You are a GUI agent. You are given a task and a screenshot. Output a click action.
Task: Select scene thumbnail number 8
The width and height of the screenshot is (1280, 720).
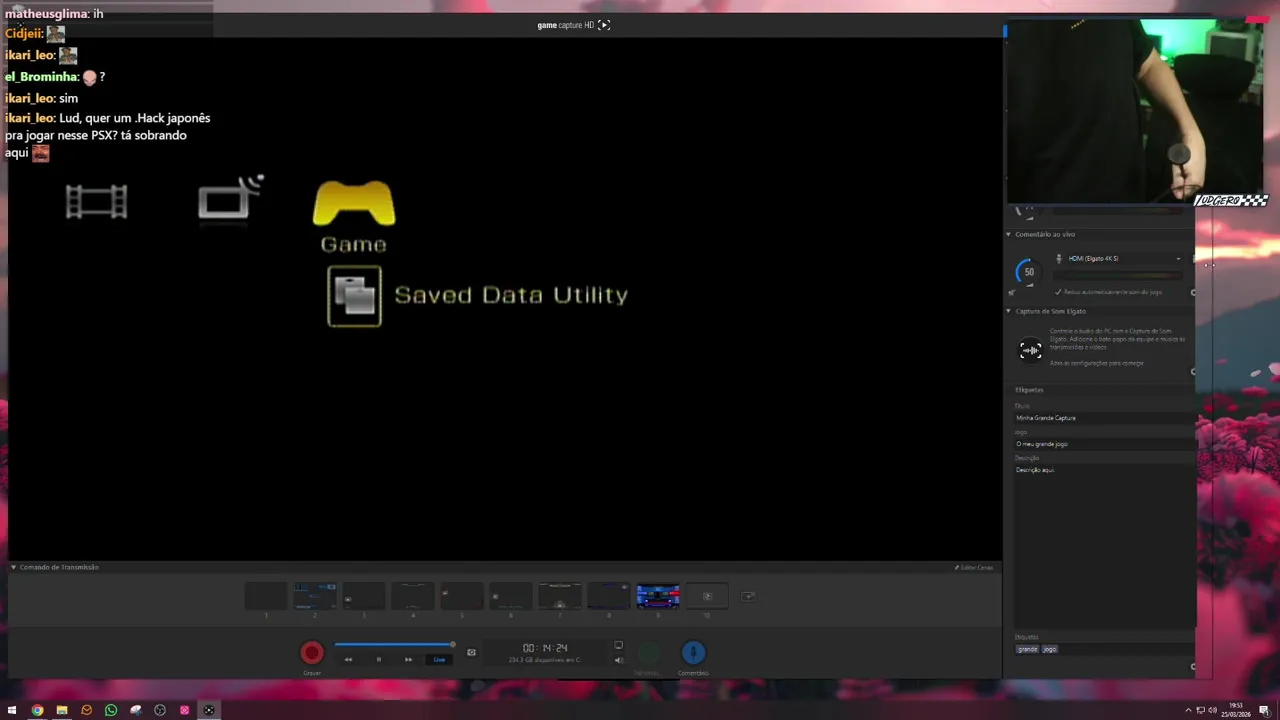tap(608, 596)
